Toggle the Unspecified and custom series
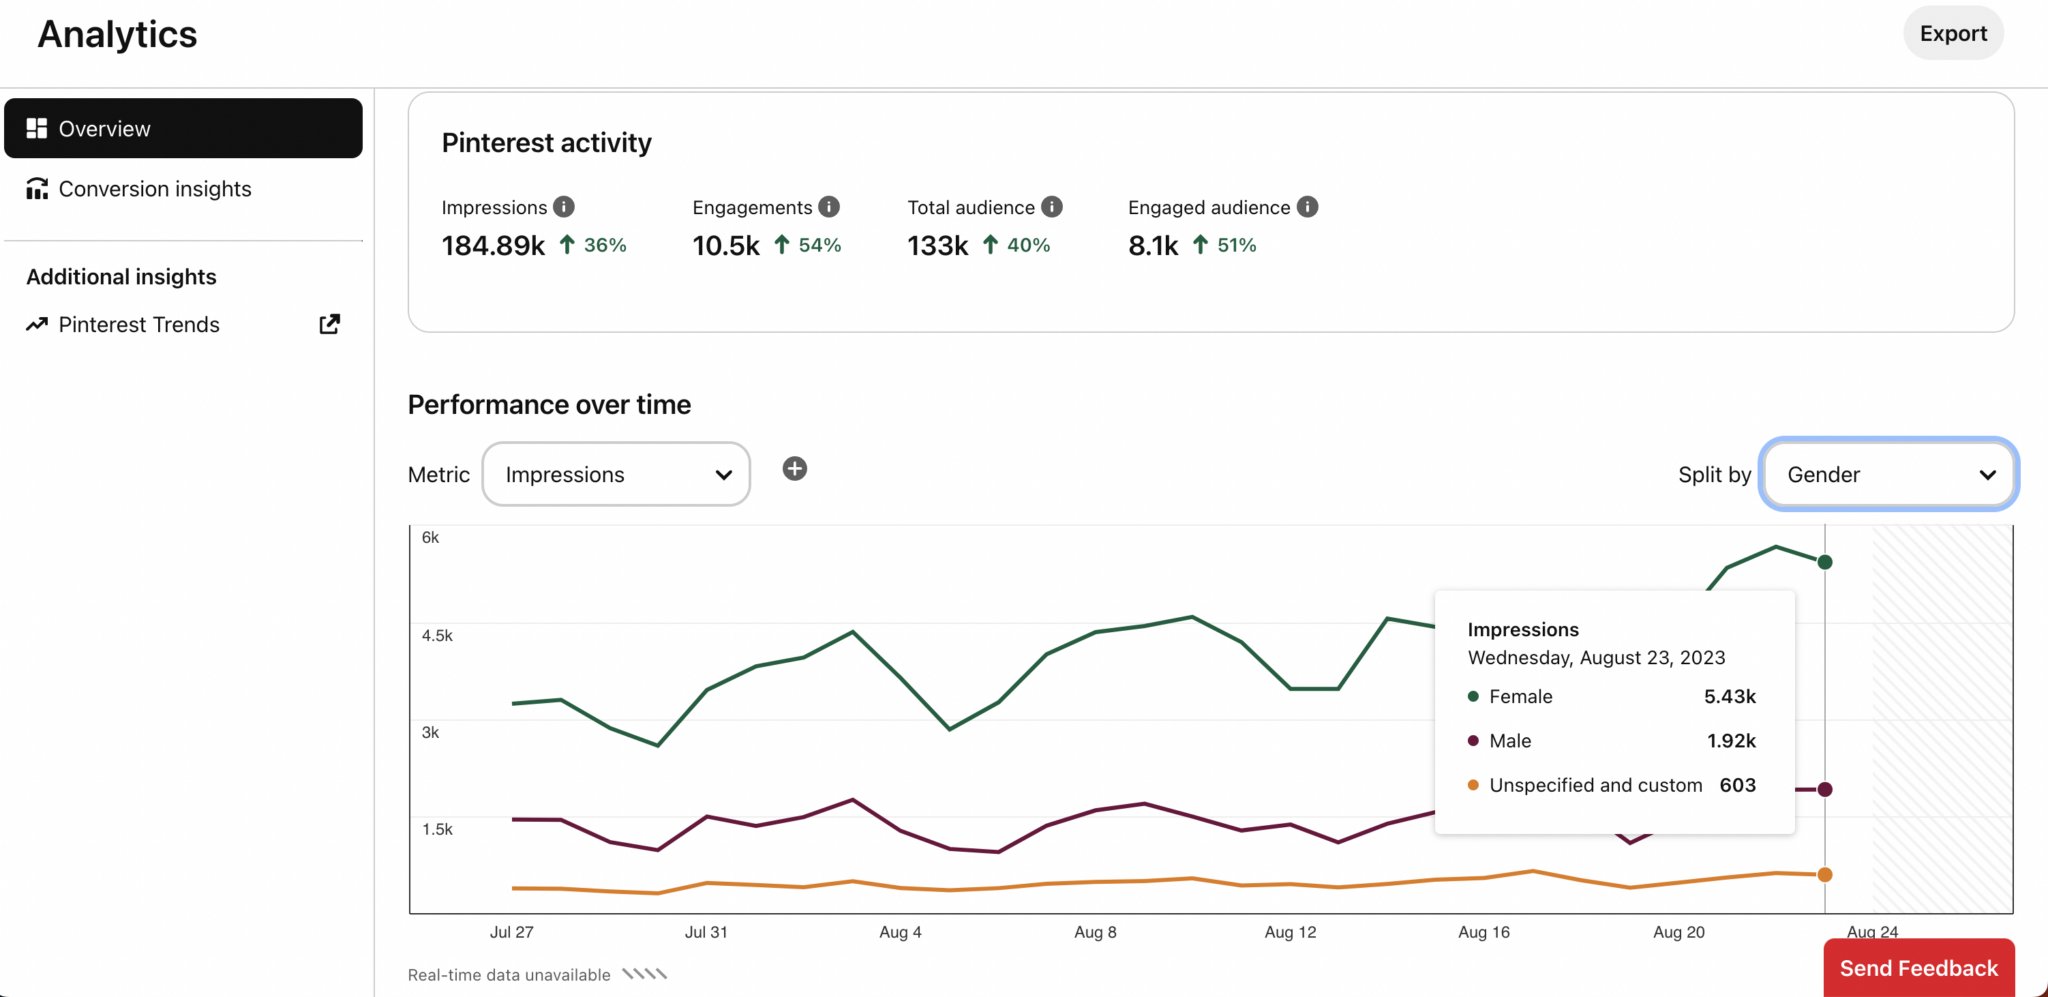This screenshot has height=997, width=2048. coord(1595,785)
